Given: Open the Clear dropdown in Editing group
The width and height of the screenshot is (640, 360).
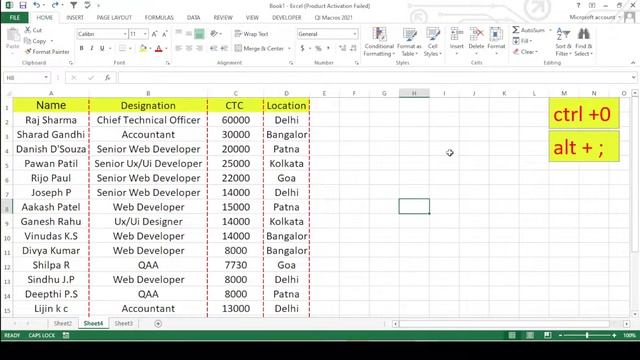Looking at the screenshot, I should pyautogui.click(x=526, y=51).
